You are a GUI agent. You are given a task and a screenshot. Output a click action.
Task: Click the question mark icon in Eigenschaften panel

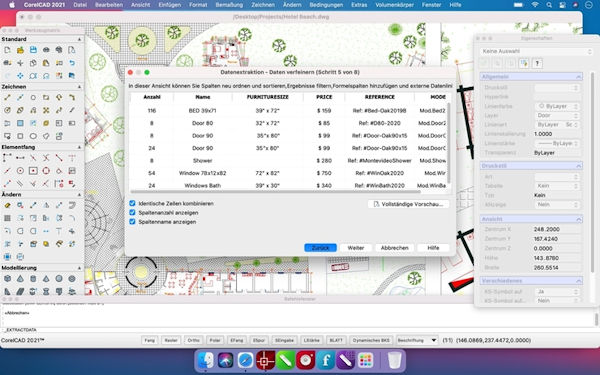[x=537, y=63]
